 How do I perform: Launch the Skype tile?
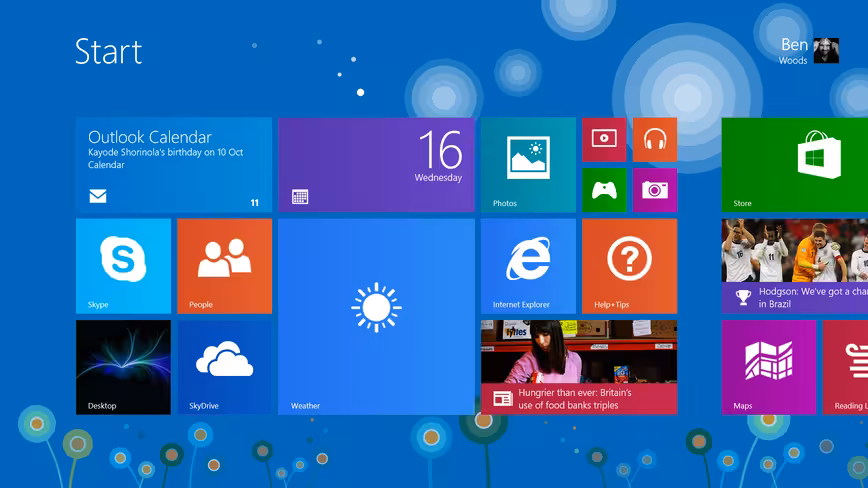pyautogui.click(x=123, y=266)
